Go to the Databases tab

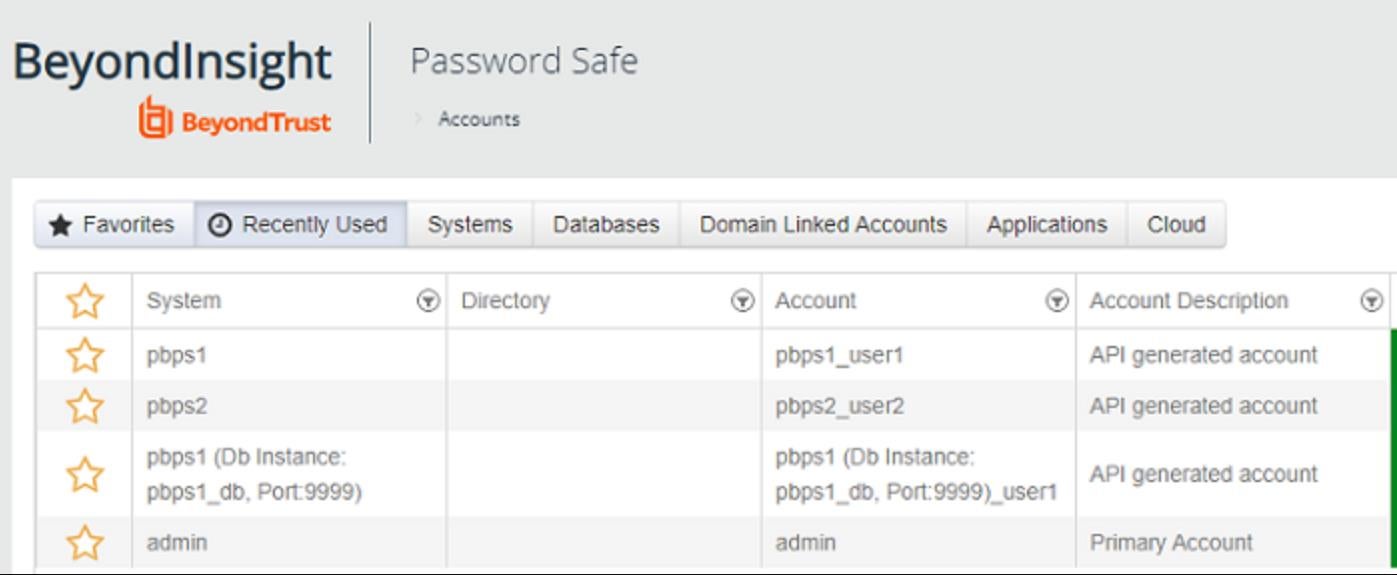[606, 225]
